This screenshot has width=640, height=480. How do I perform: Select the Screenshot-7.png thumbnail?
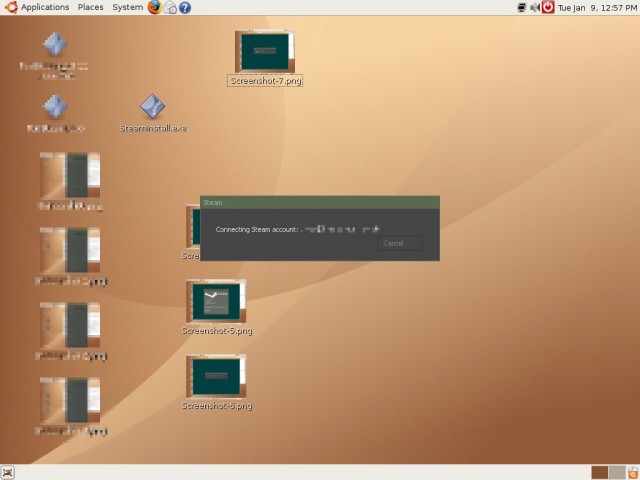(265, 51)
